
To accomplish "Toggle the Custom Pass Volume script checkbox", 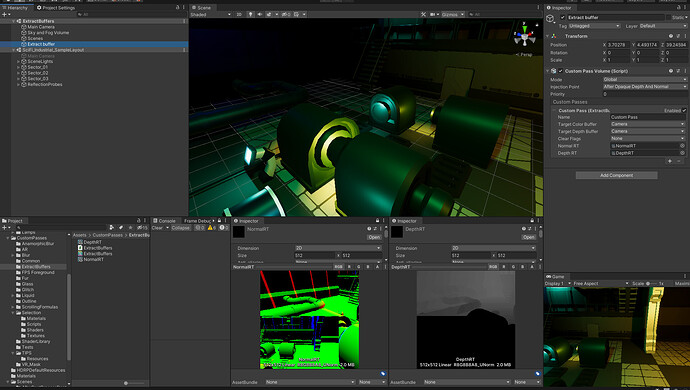I will 561,71.
